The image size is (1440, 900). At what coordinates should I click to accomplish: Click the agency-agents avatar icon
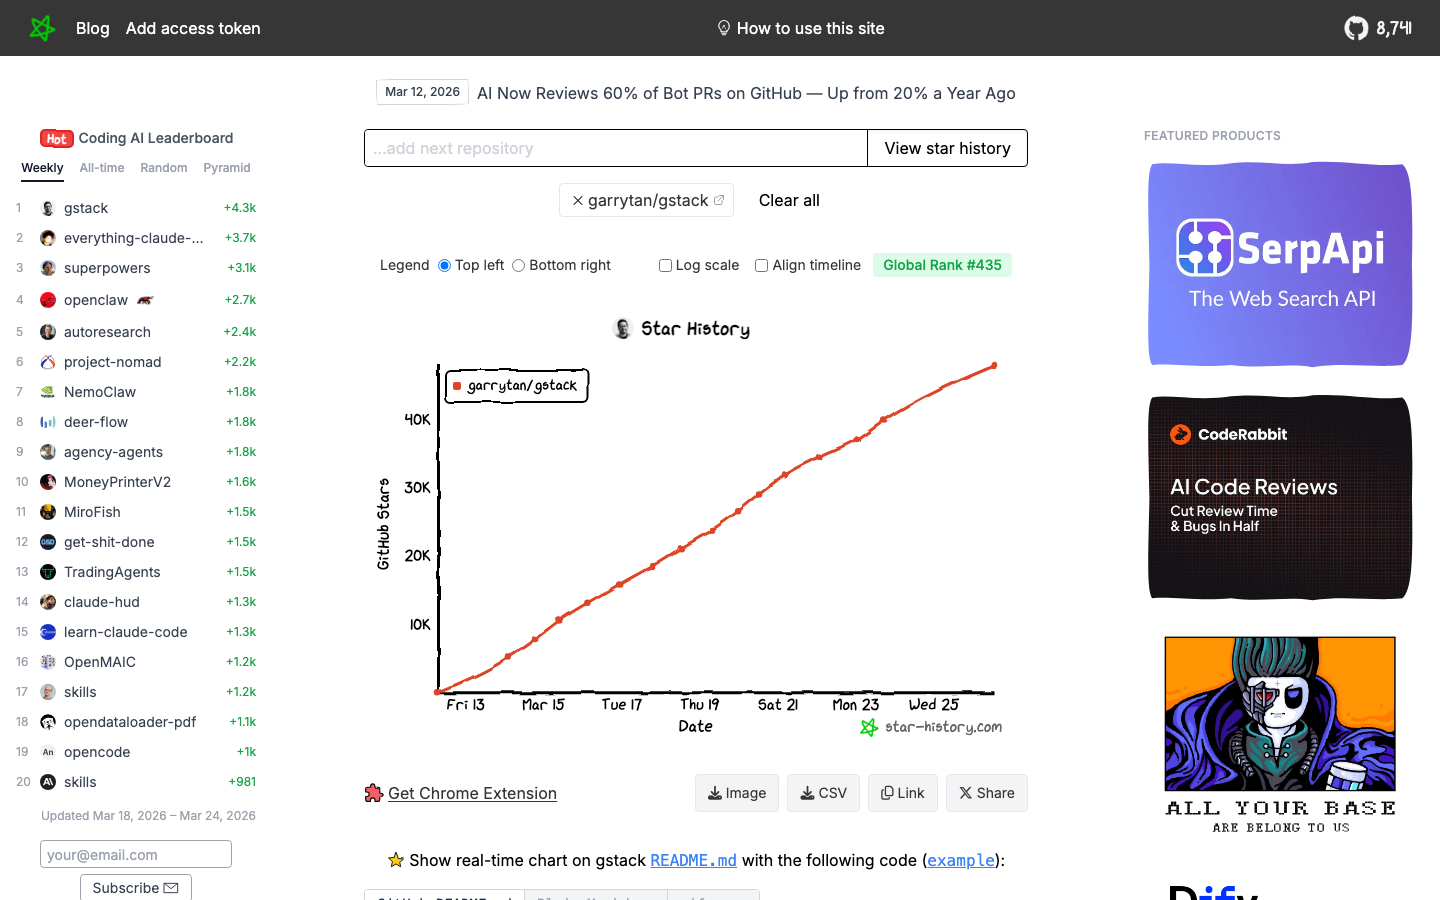(47, 452)
